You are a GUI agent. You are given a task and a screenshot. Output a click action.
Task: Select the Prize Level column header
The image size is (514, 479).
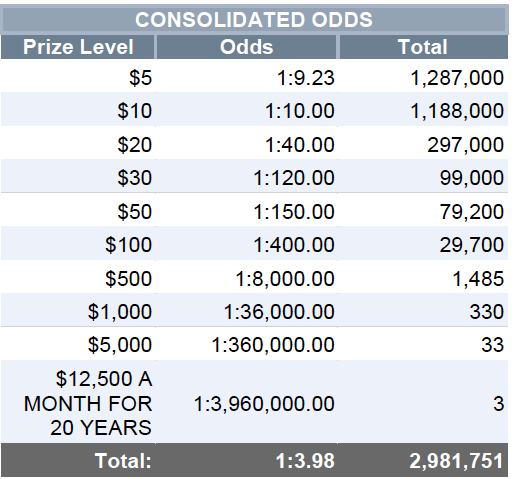(x=78, y=47)
